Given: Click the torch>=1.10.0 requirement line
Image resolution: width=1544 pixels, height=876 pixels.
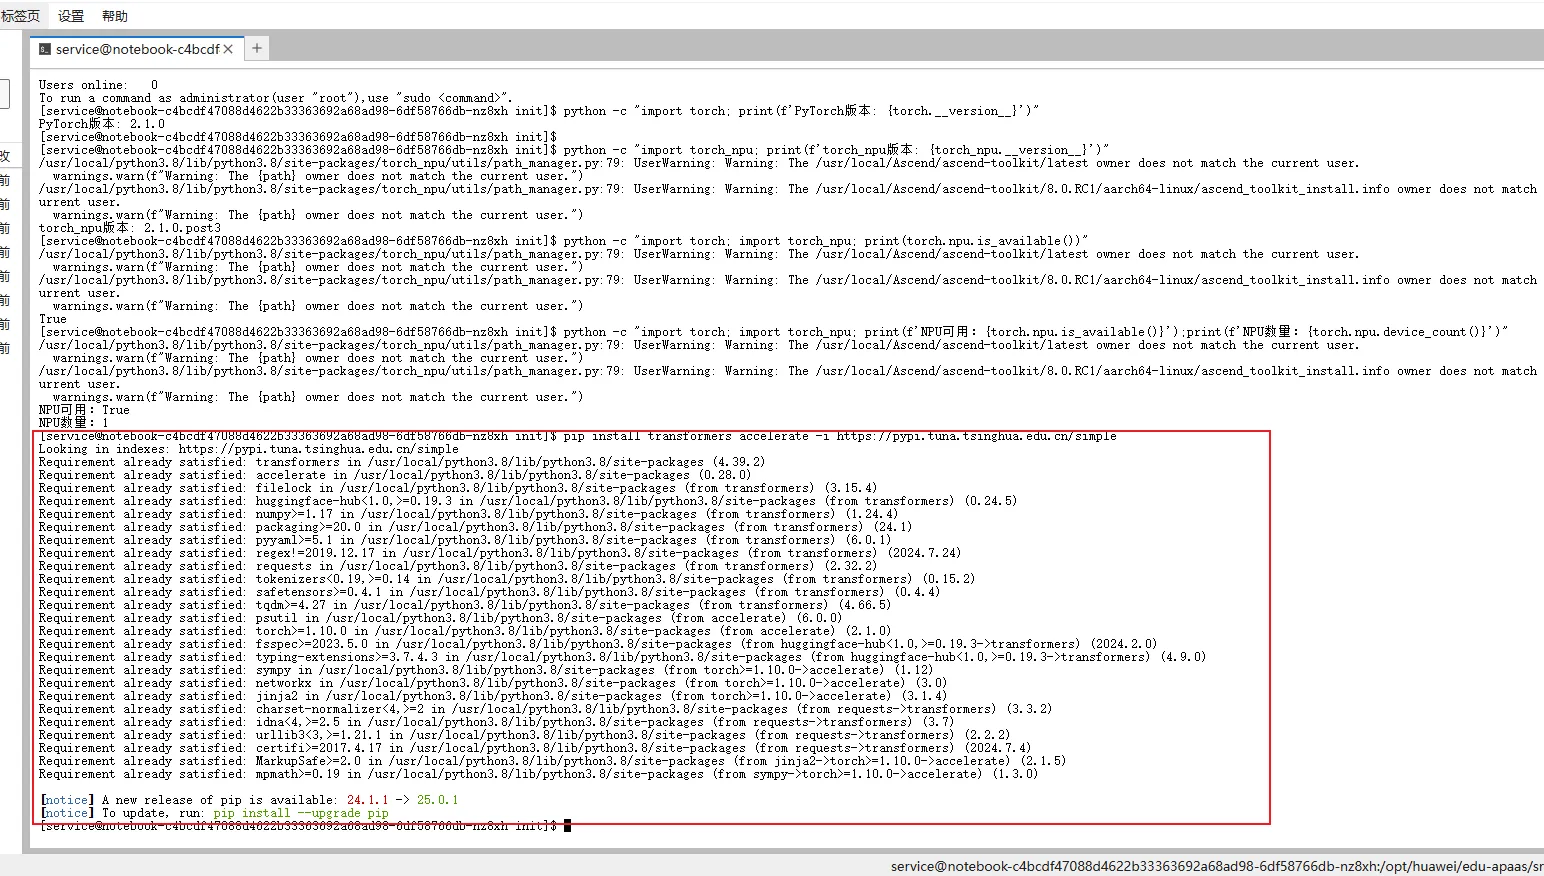Looking at the screenshot, I should pyautogui.click(x=465, y=631).
